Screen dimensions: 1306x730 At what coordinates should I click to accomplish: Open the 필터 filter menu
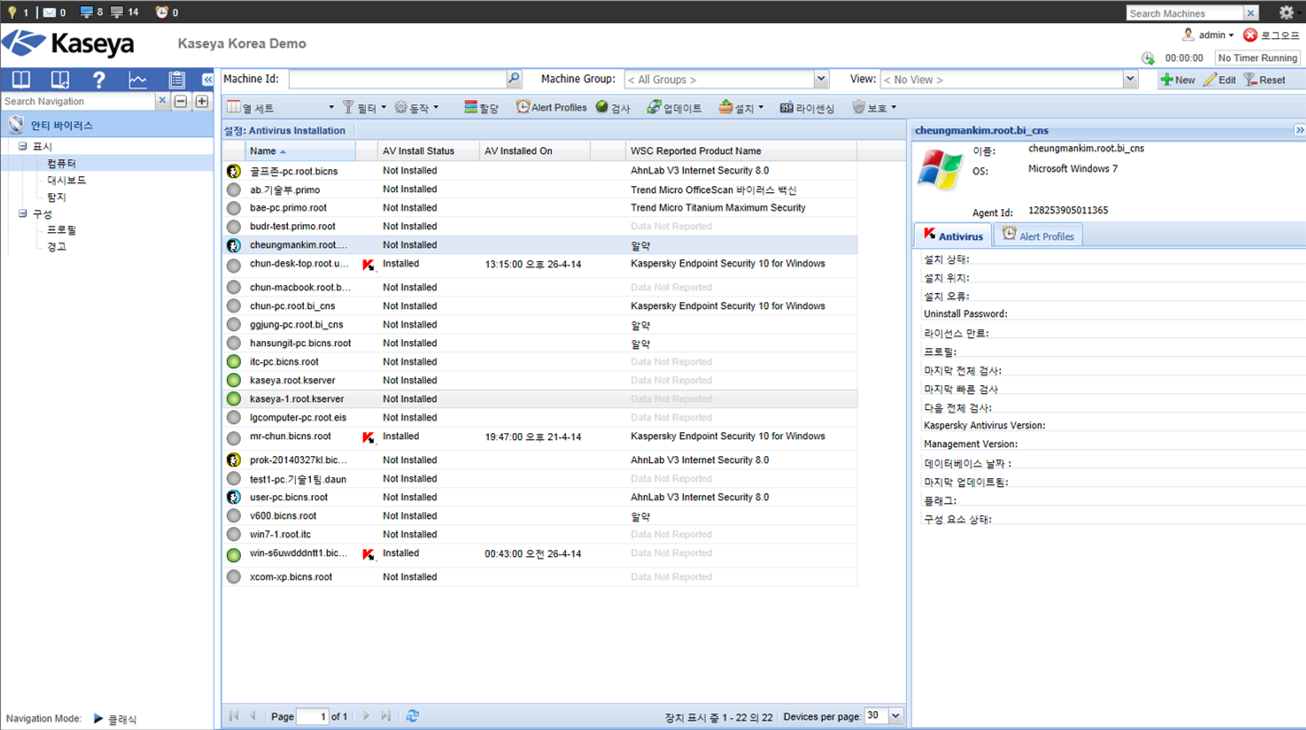[364, 107]
